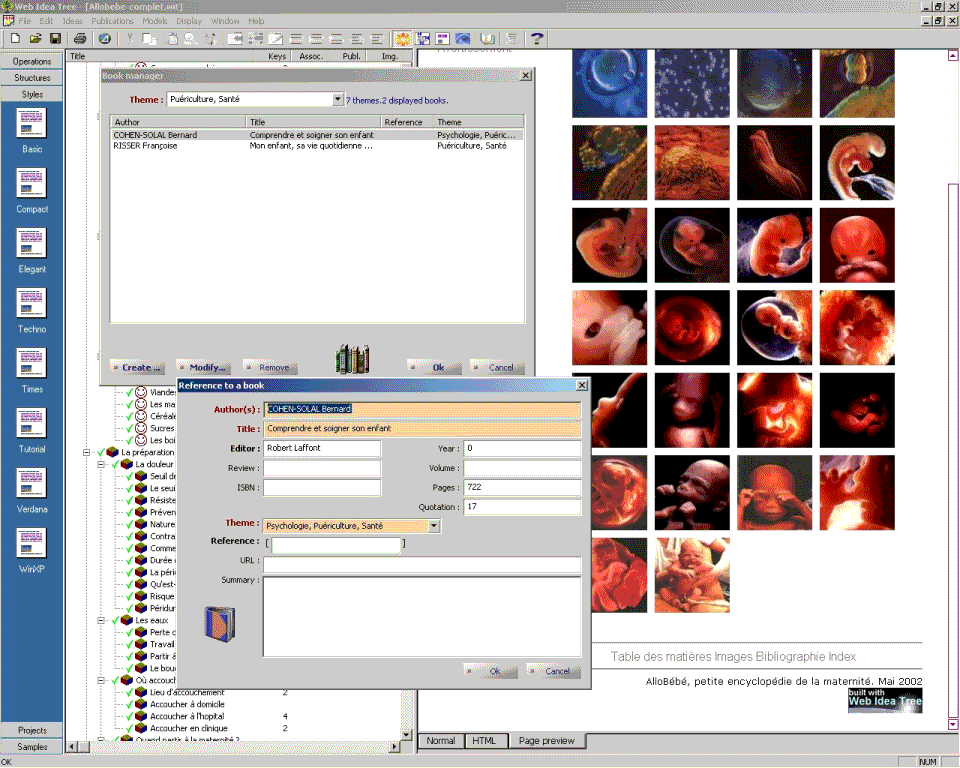The height and width of the screenshot is (768, 960).
Task: Select the Techno style icon
Action: tap(32, 304)
